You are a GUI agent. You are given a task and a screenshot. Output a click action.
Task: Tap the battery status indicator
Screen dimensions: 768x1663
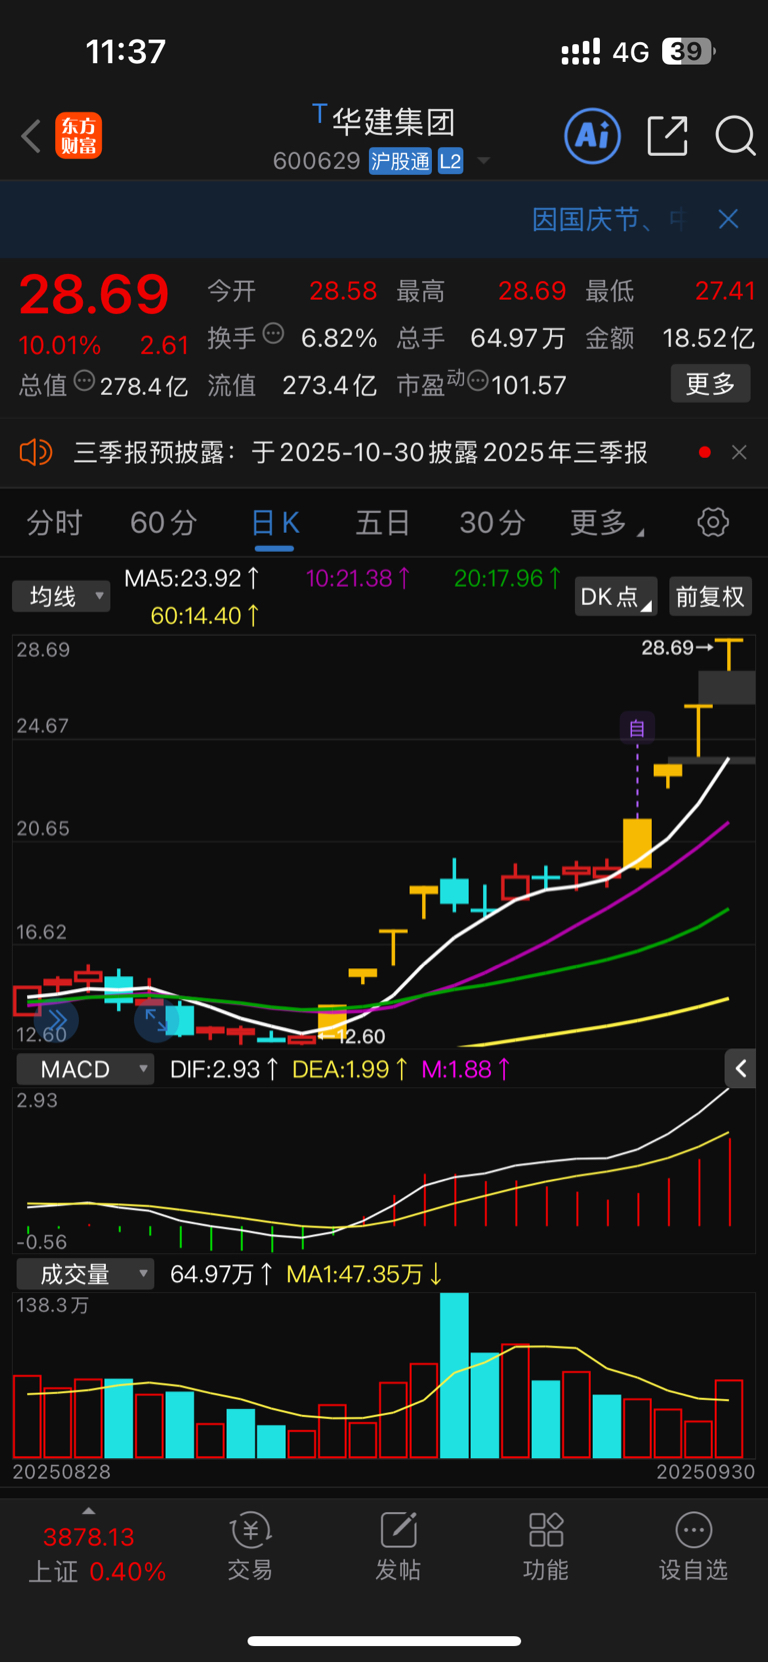pos(689,51)
